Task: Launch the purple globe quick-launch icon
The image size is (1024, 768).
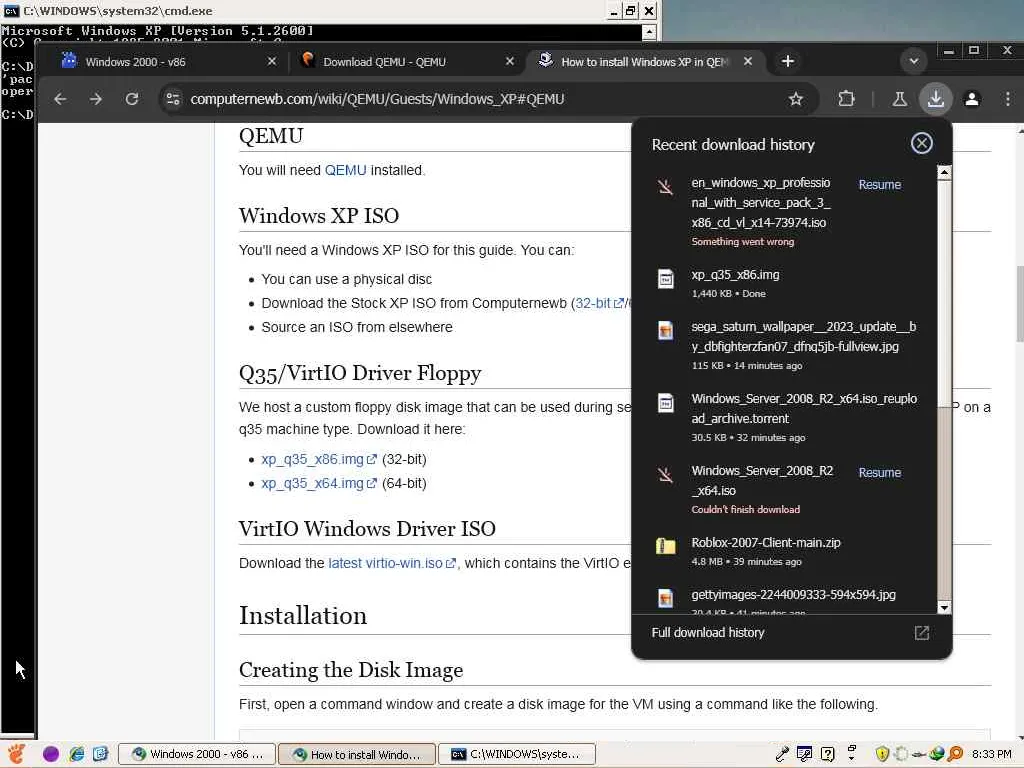Action: pos(51,754)
